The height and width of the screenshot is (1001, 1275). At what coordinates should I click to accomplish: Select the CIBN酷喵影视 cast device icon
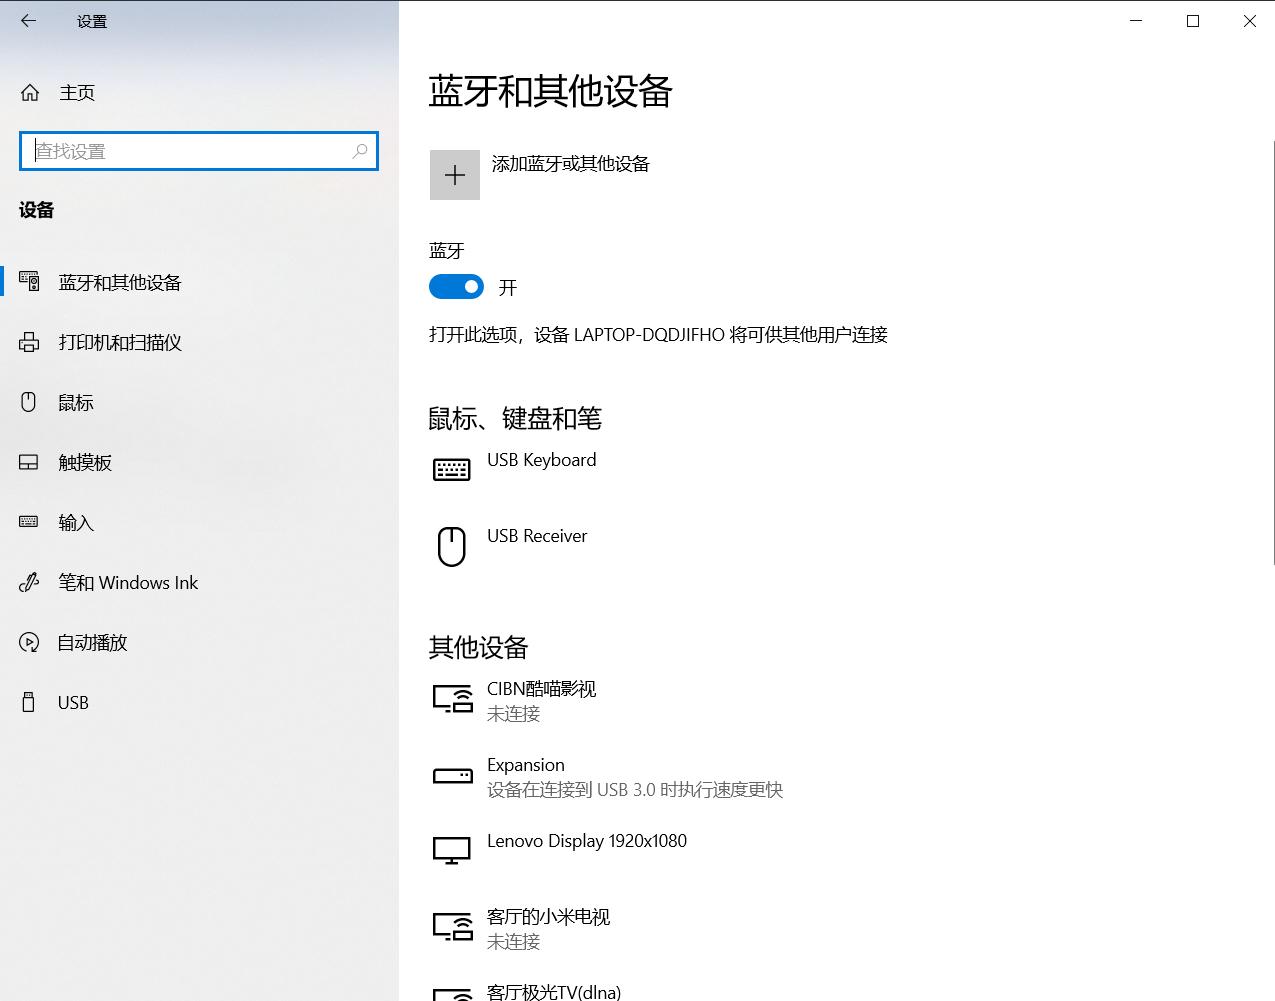(x=452, y=700)
